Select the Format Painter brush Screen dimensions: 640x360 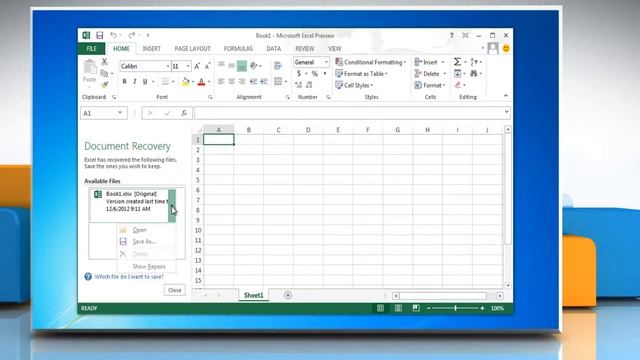(104, 84)
